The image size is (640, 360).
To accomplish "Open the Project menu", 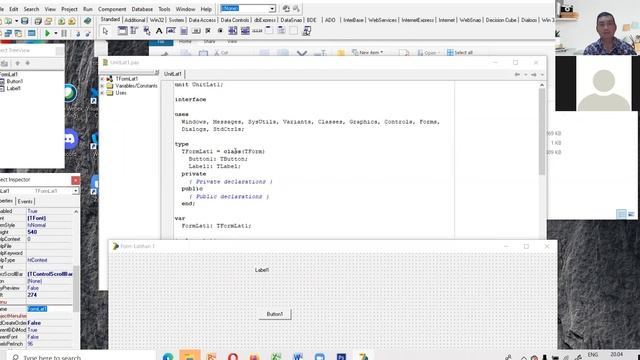I will point(69,9).
